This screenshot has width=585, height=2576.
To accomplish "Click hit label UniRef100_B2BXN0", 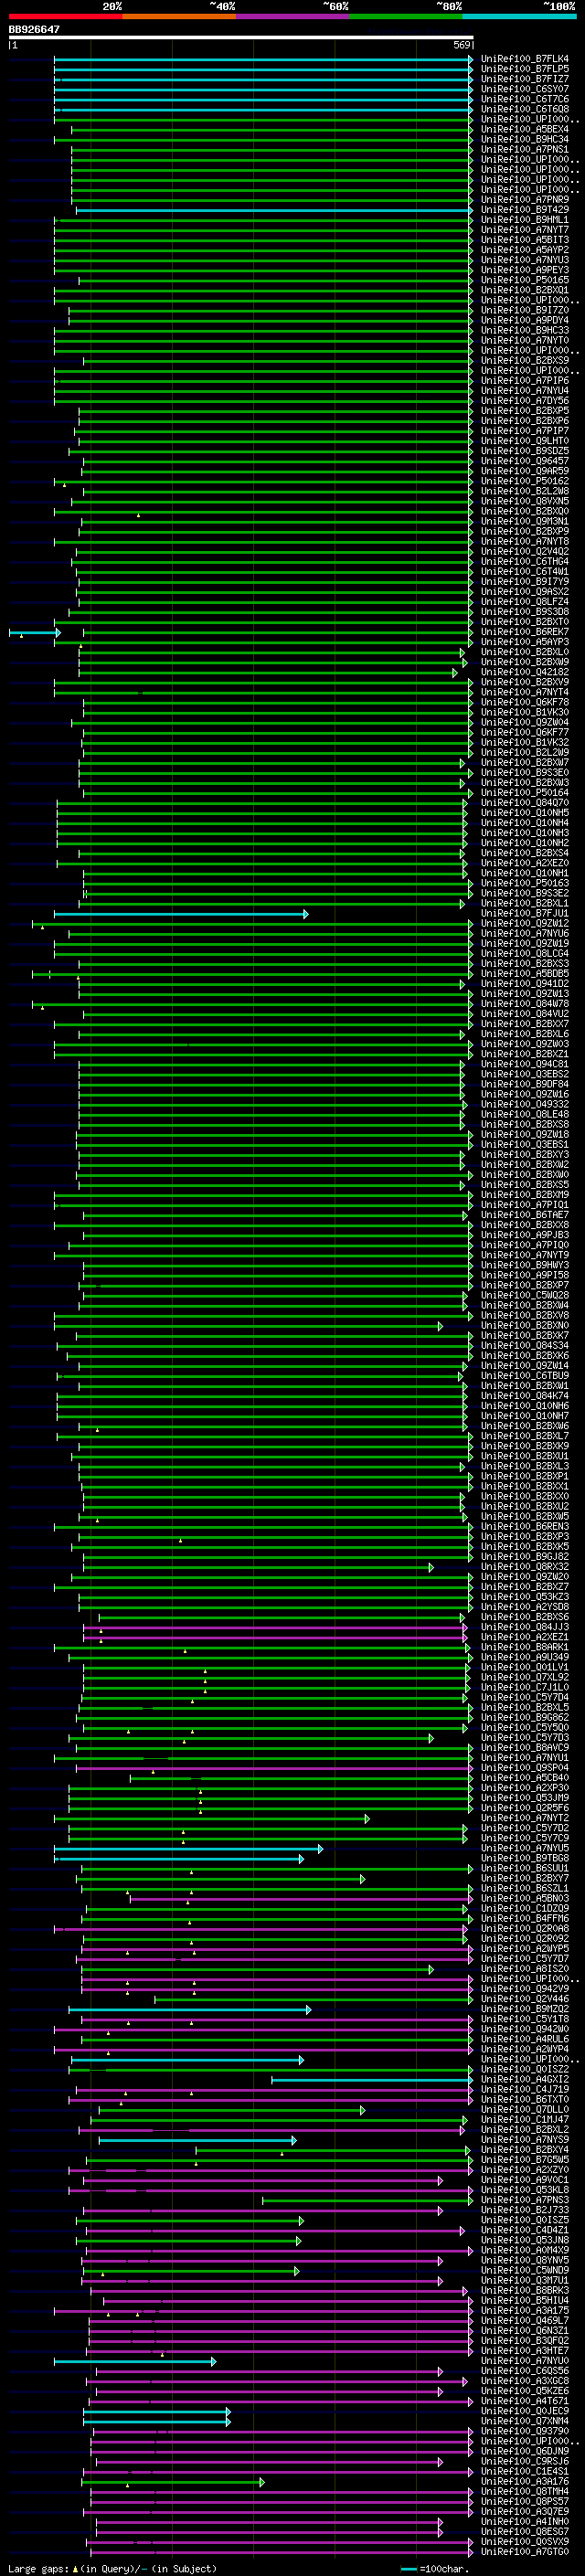I will [x=525, y=1326].
